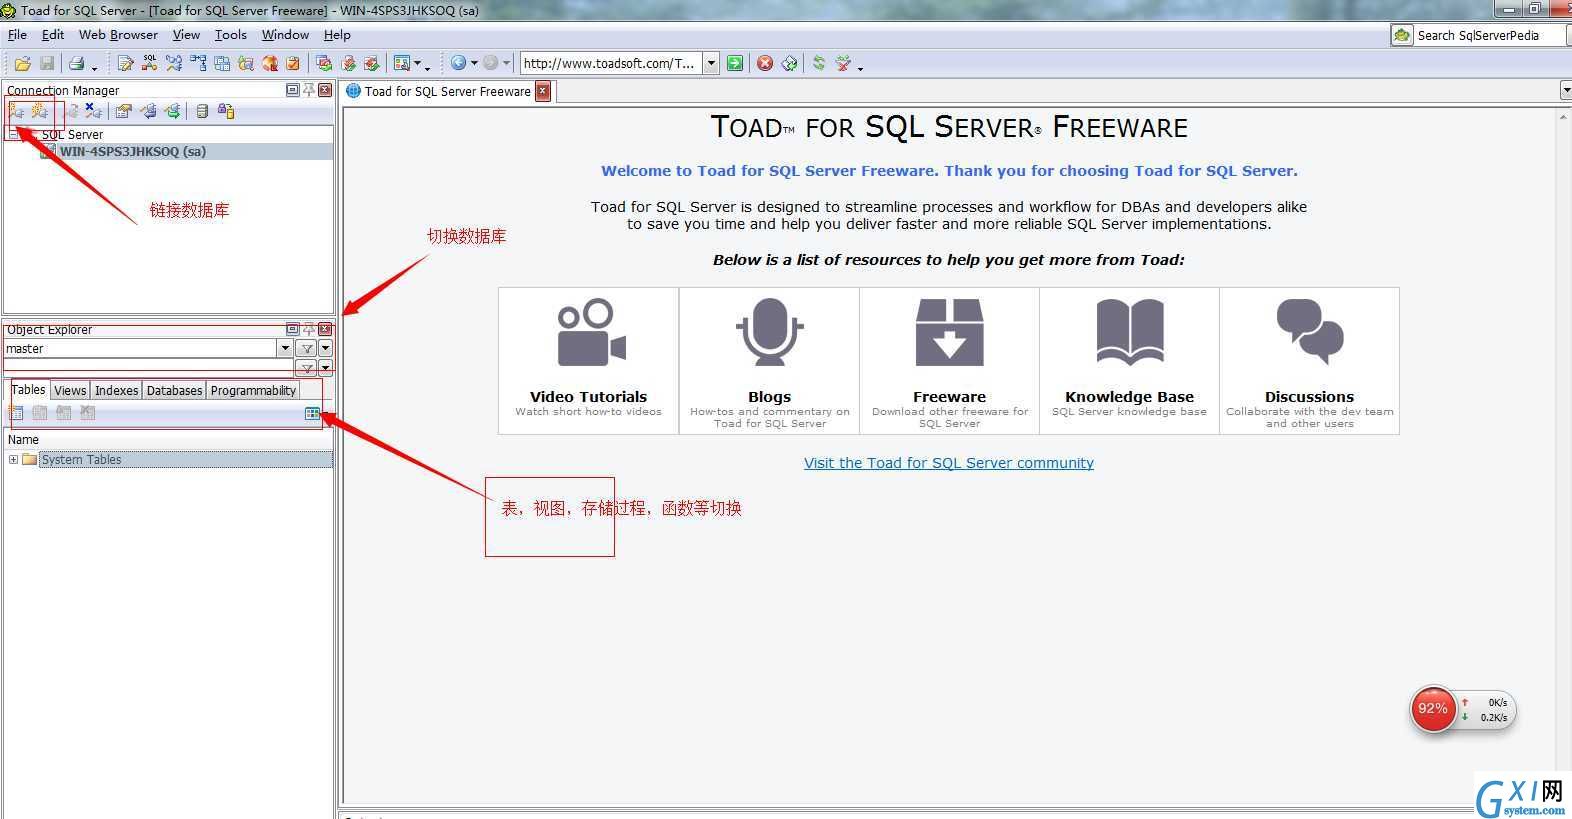Close the Object Explorer panel
This screenshot has width=1572, height=819.
tap(325, 329)
